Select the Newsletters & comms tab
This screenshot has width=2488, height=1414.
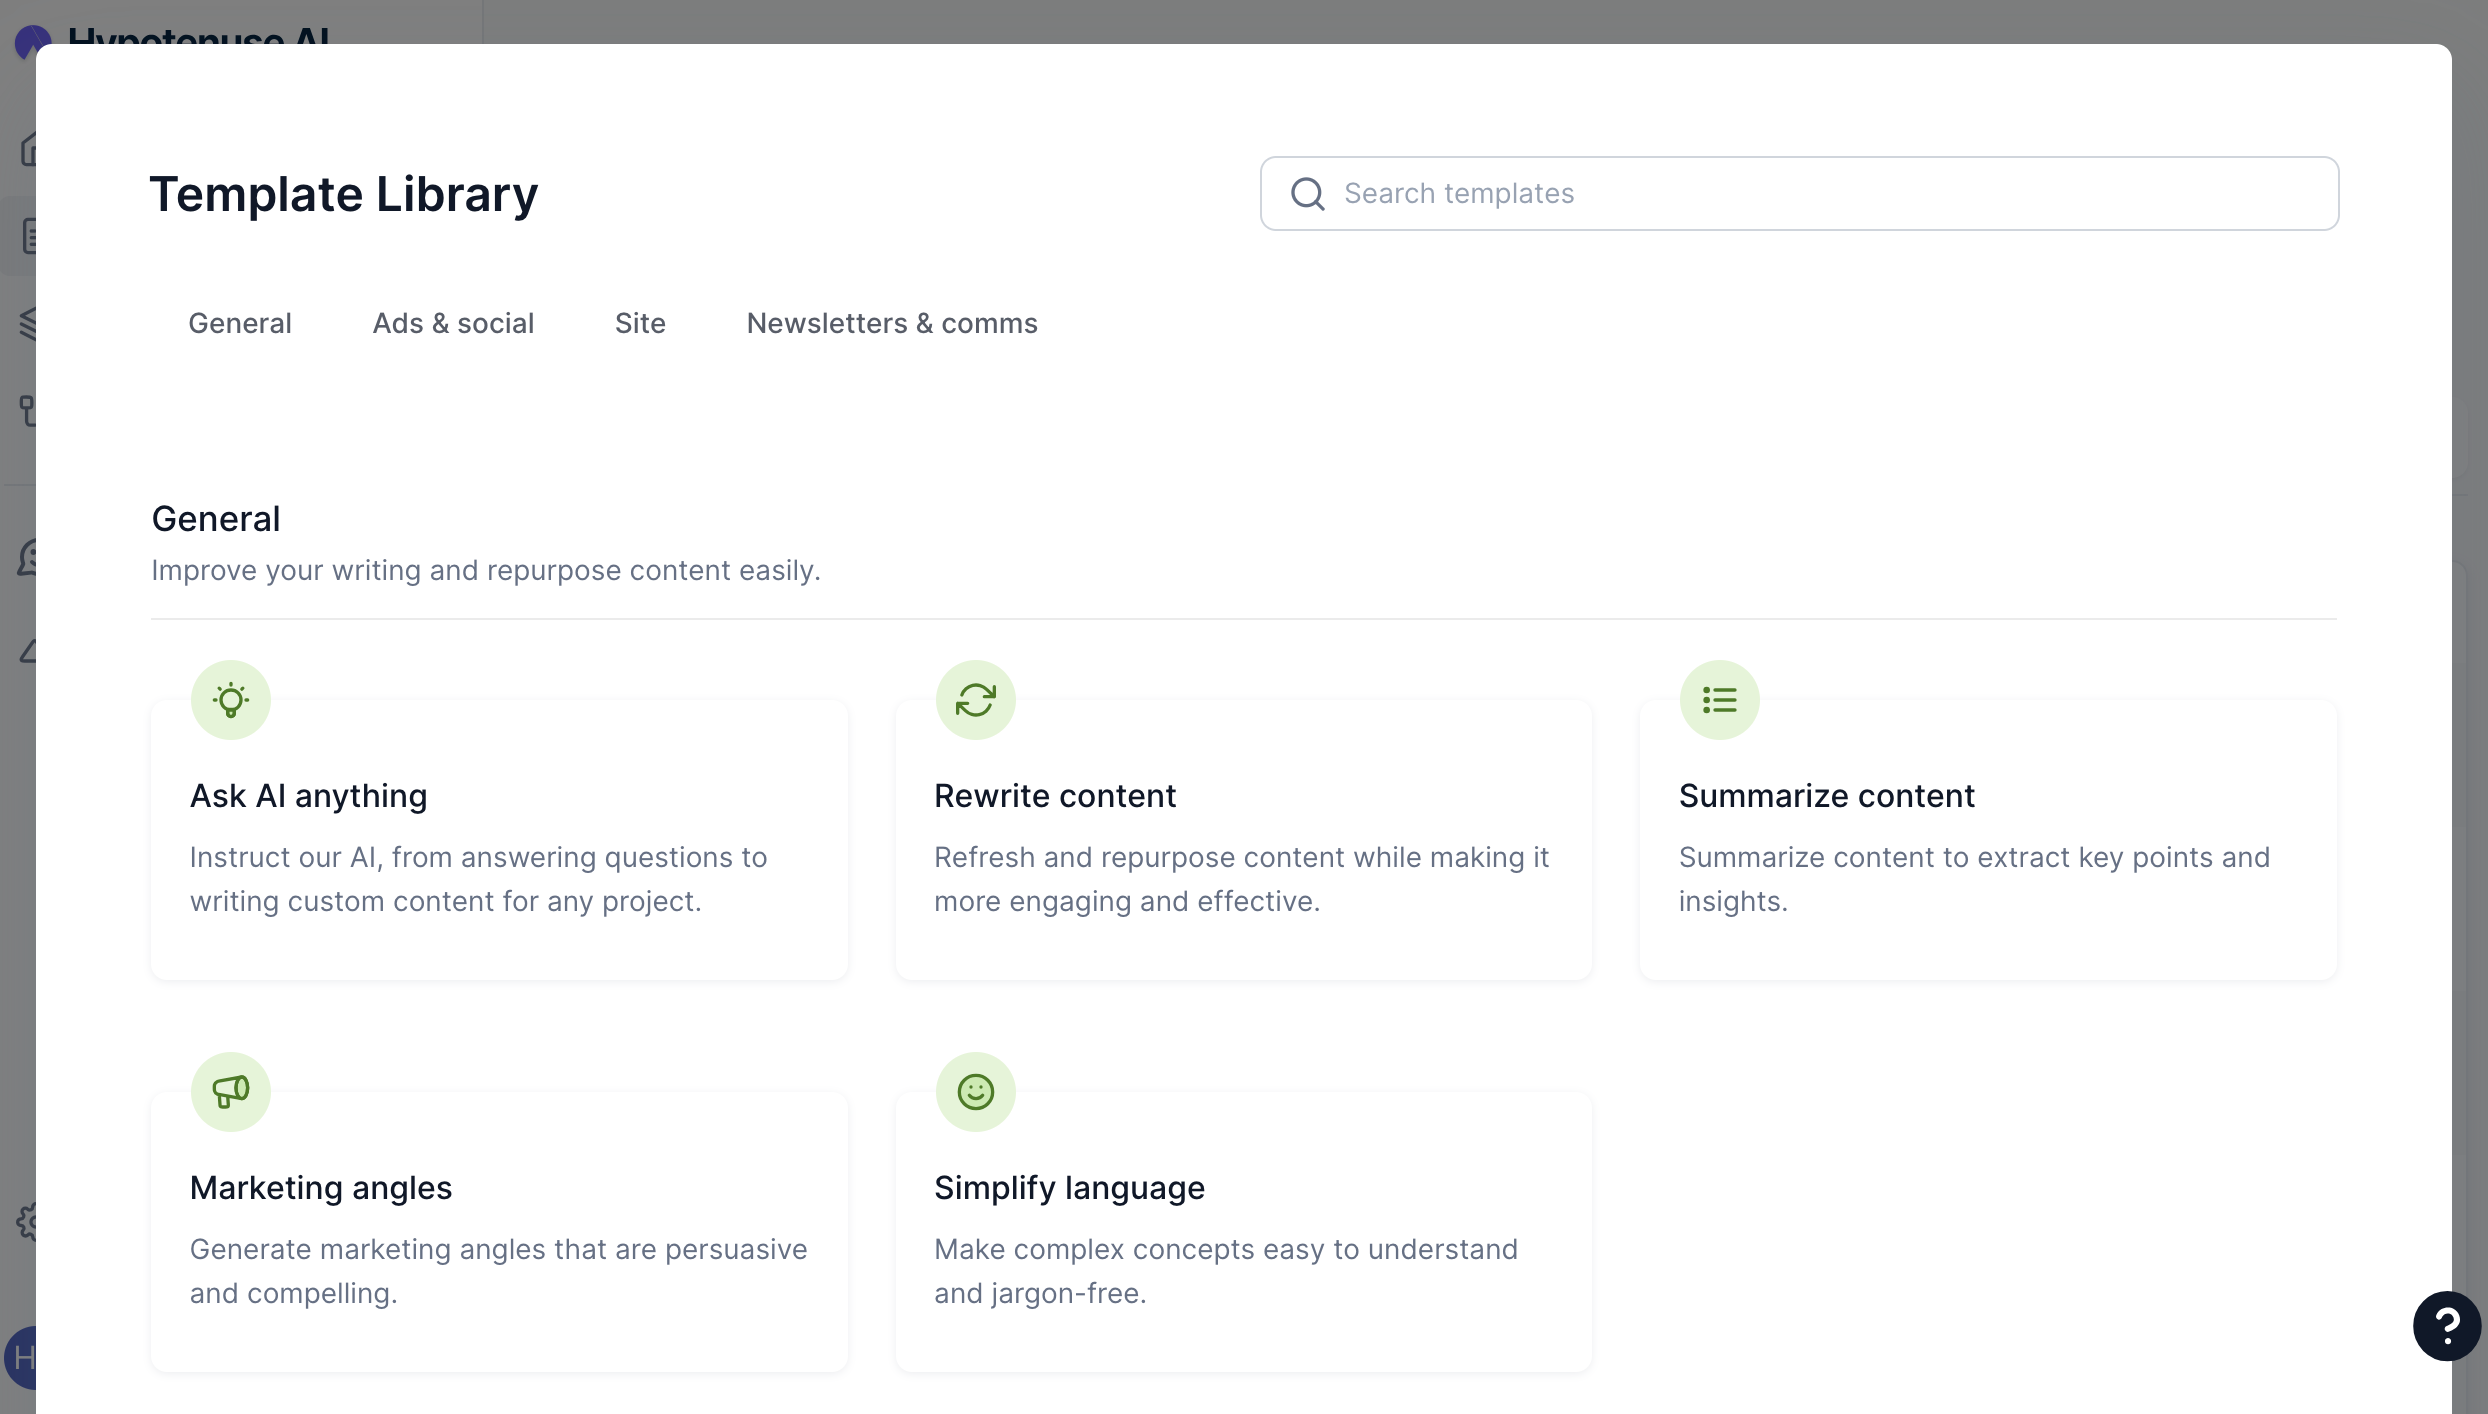892,323
